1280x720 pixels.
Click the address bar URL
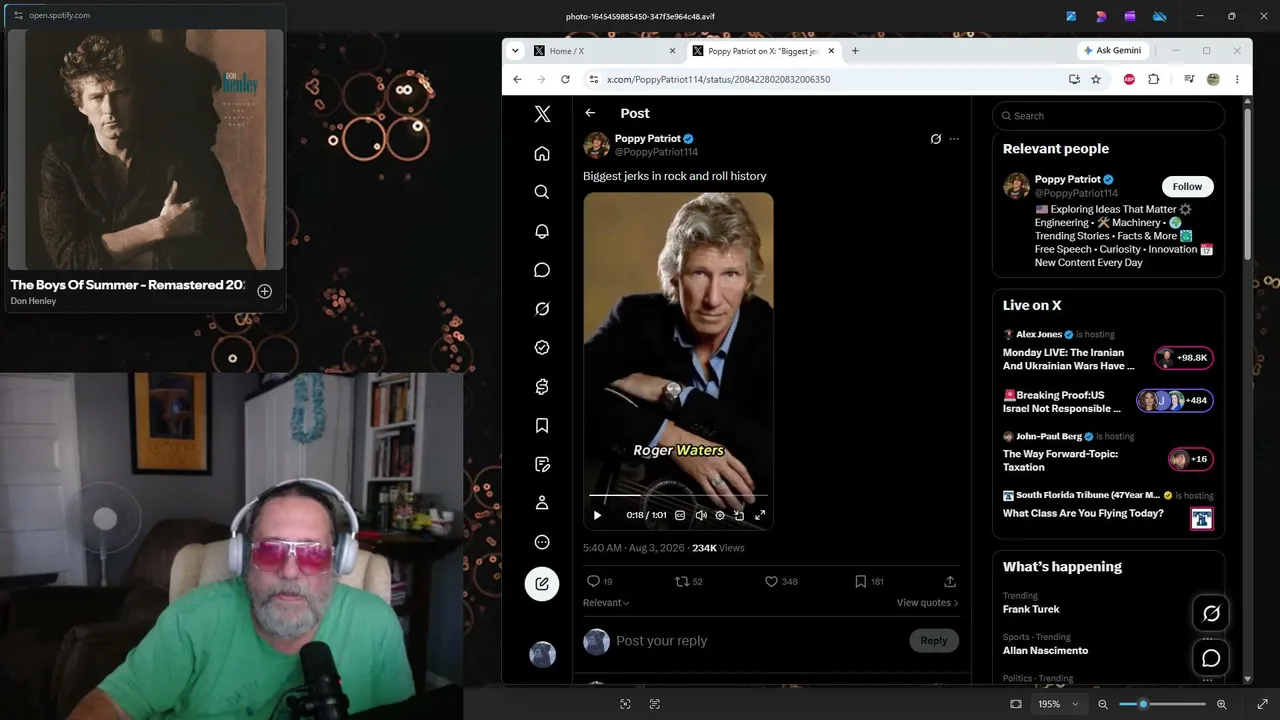coord(718,79)
